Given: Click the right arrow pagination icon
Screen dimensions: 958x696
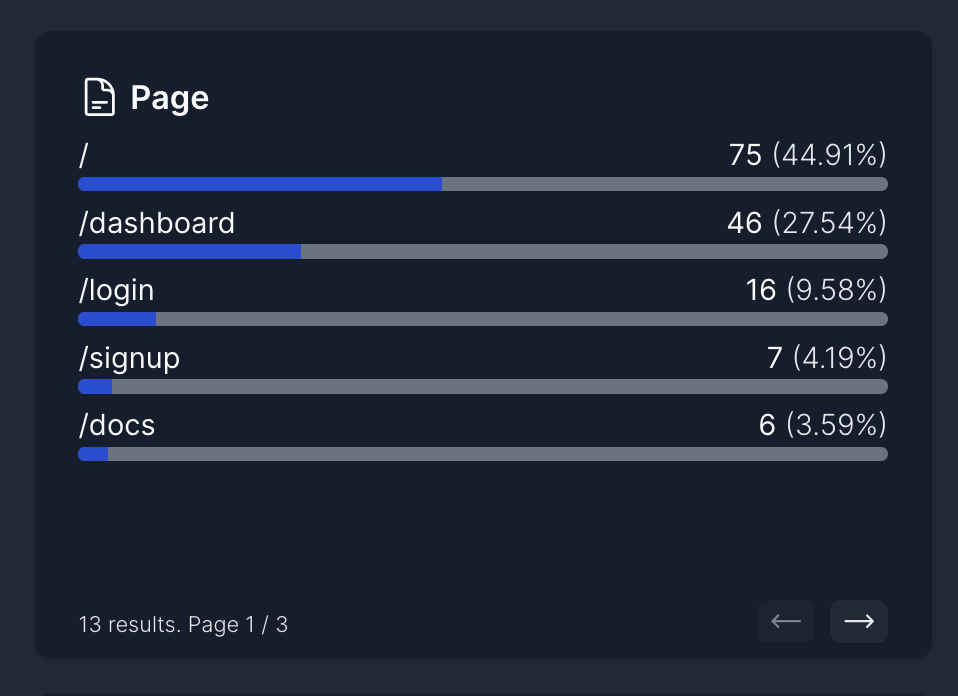Looking at the screenshot, I should click(858, 621).
